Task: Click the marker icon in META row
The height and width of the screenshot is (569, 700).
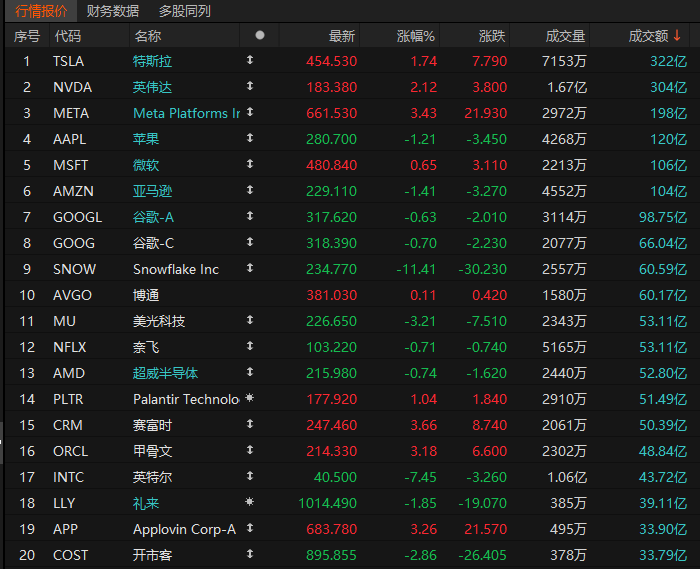Action: click(x=250, y=112)
